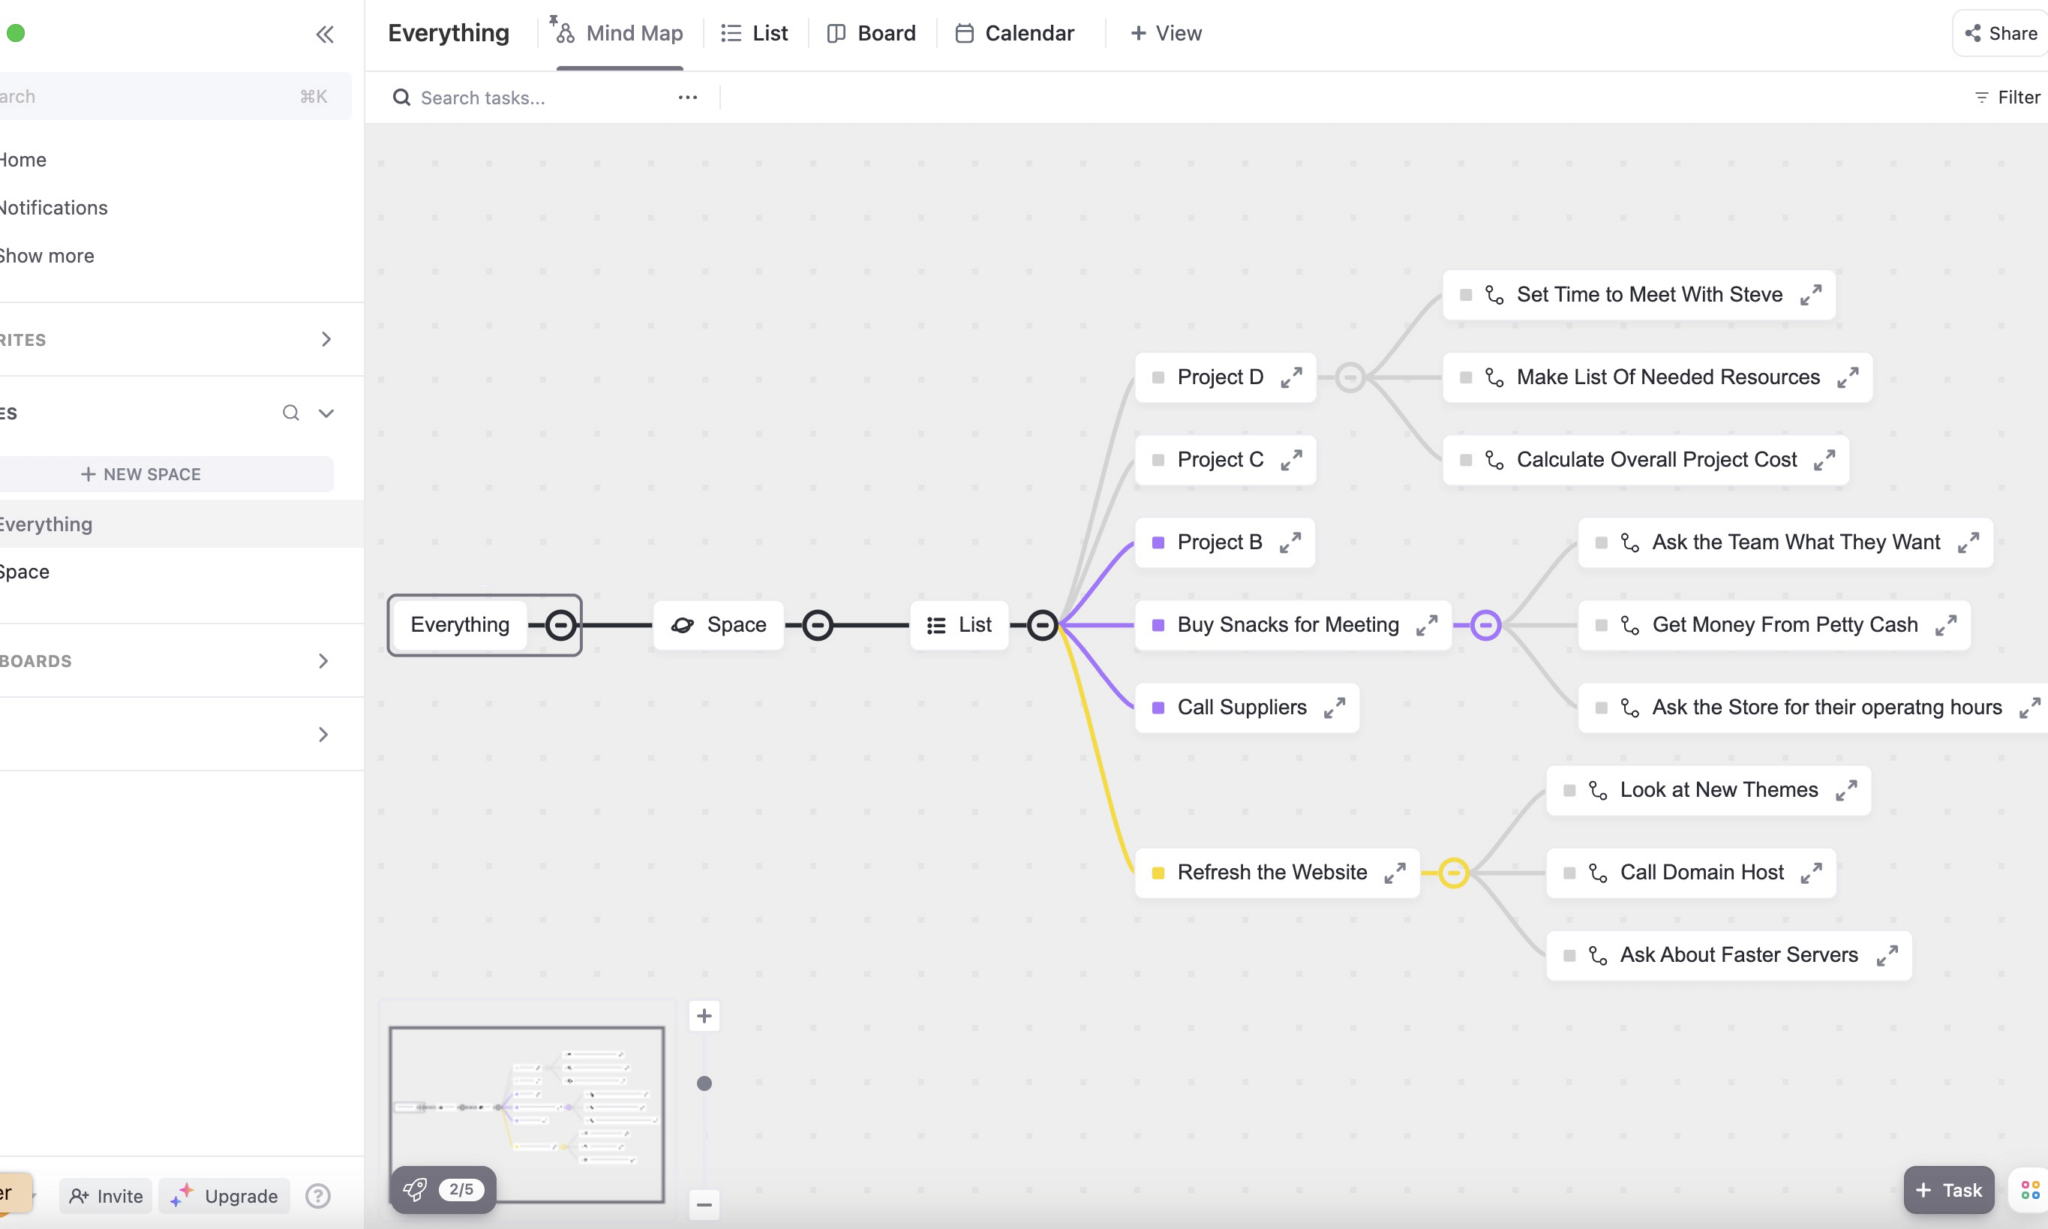
Task: Click the Share button
Action: click(x=2001, y=33)
